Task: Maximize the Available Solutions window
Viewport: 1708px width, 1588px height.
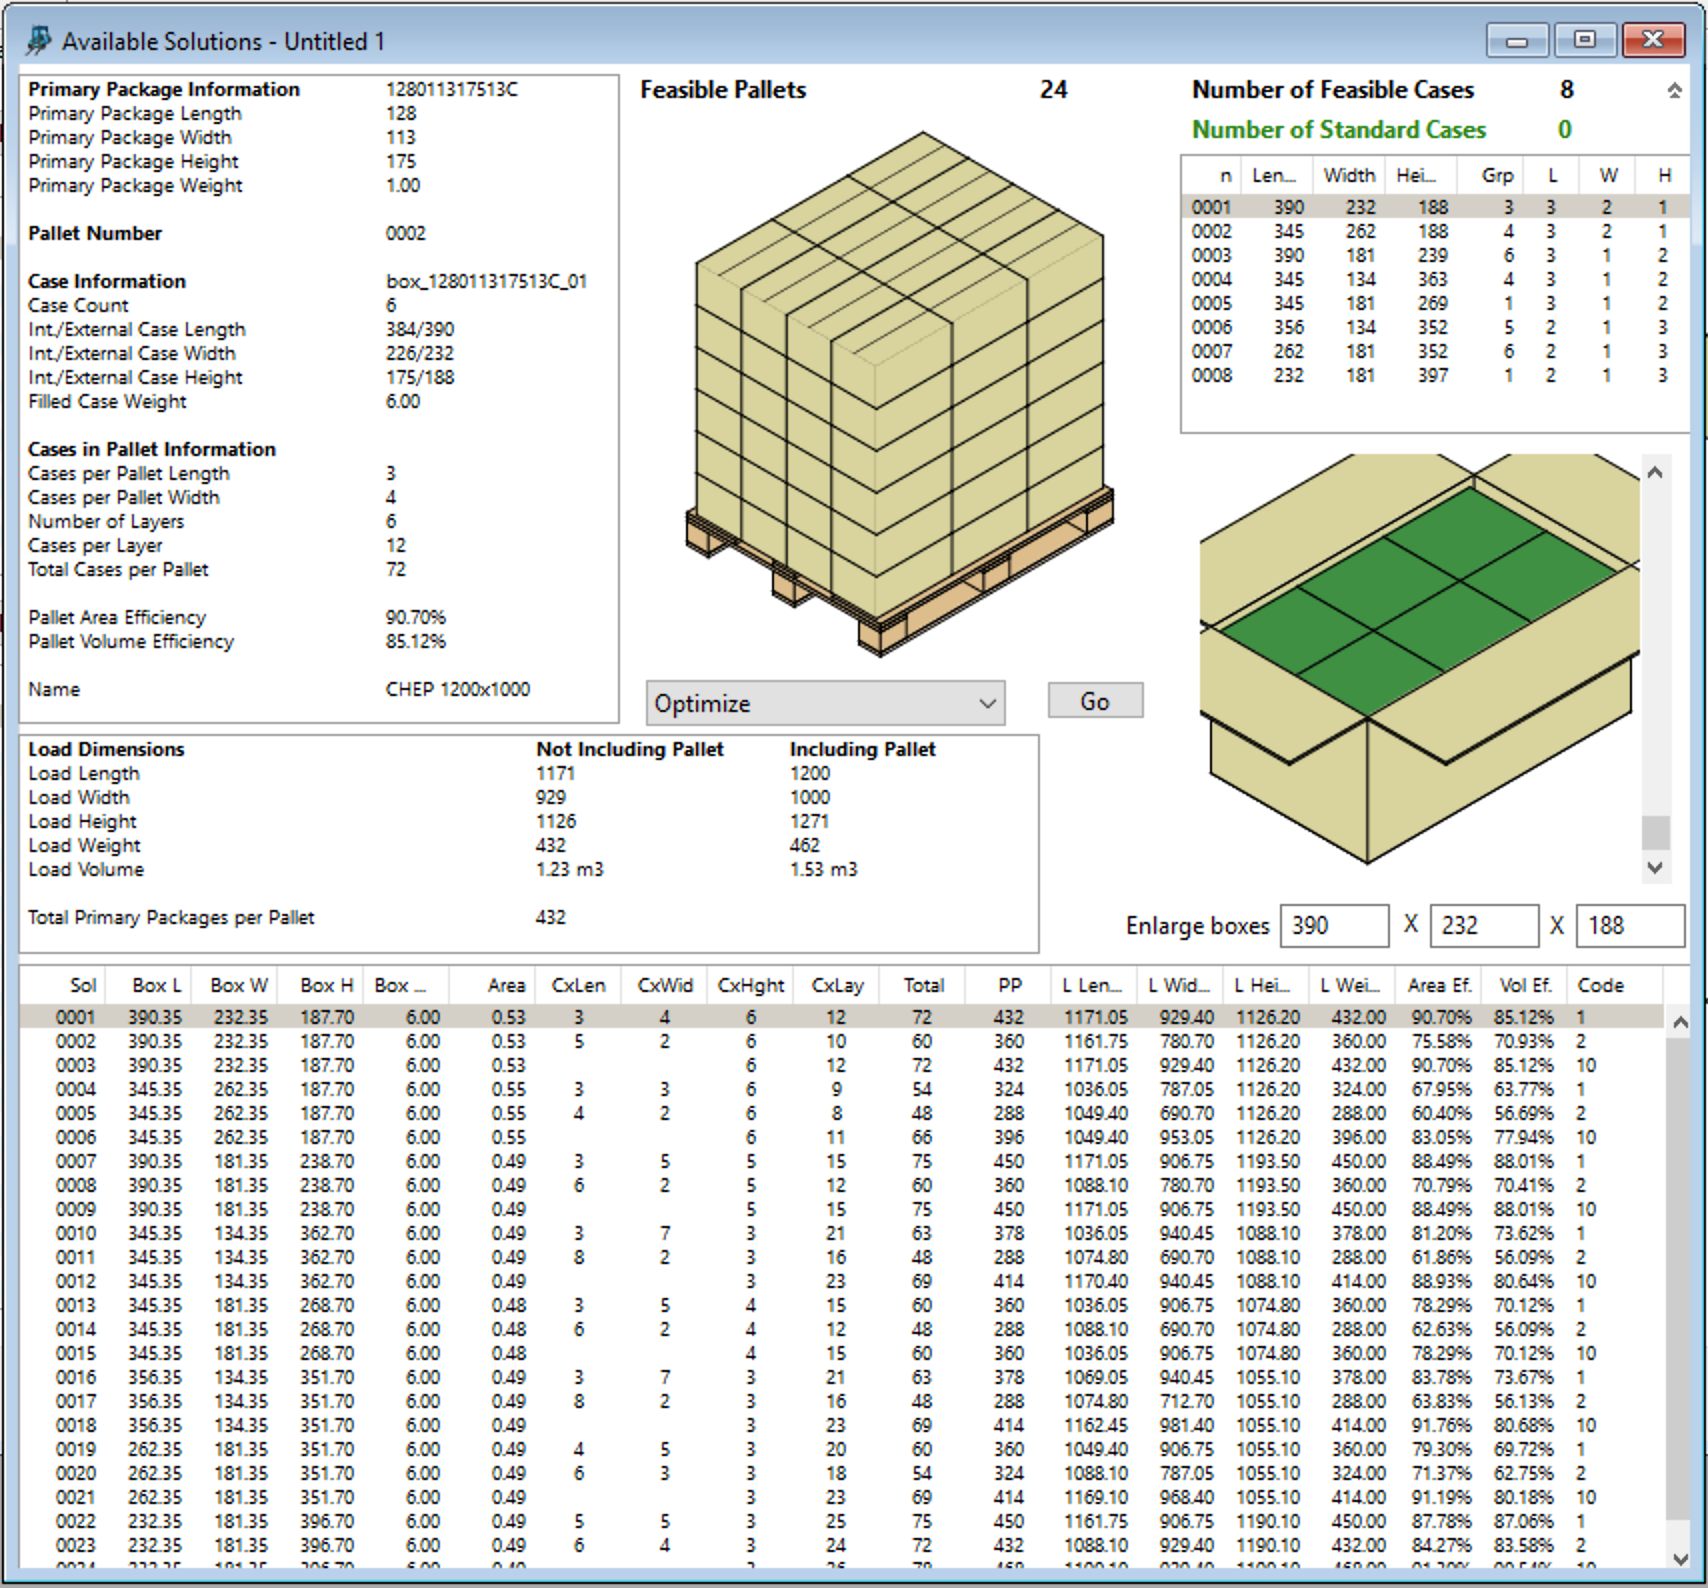Action: point(1585,40)
